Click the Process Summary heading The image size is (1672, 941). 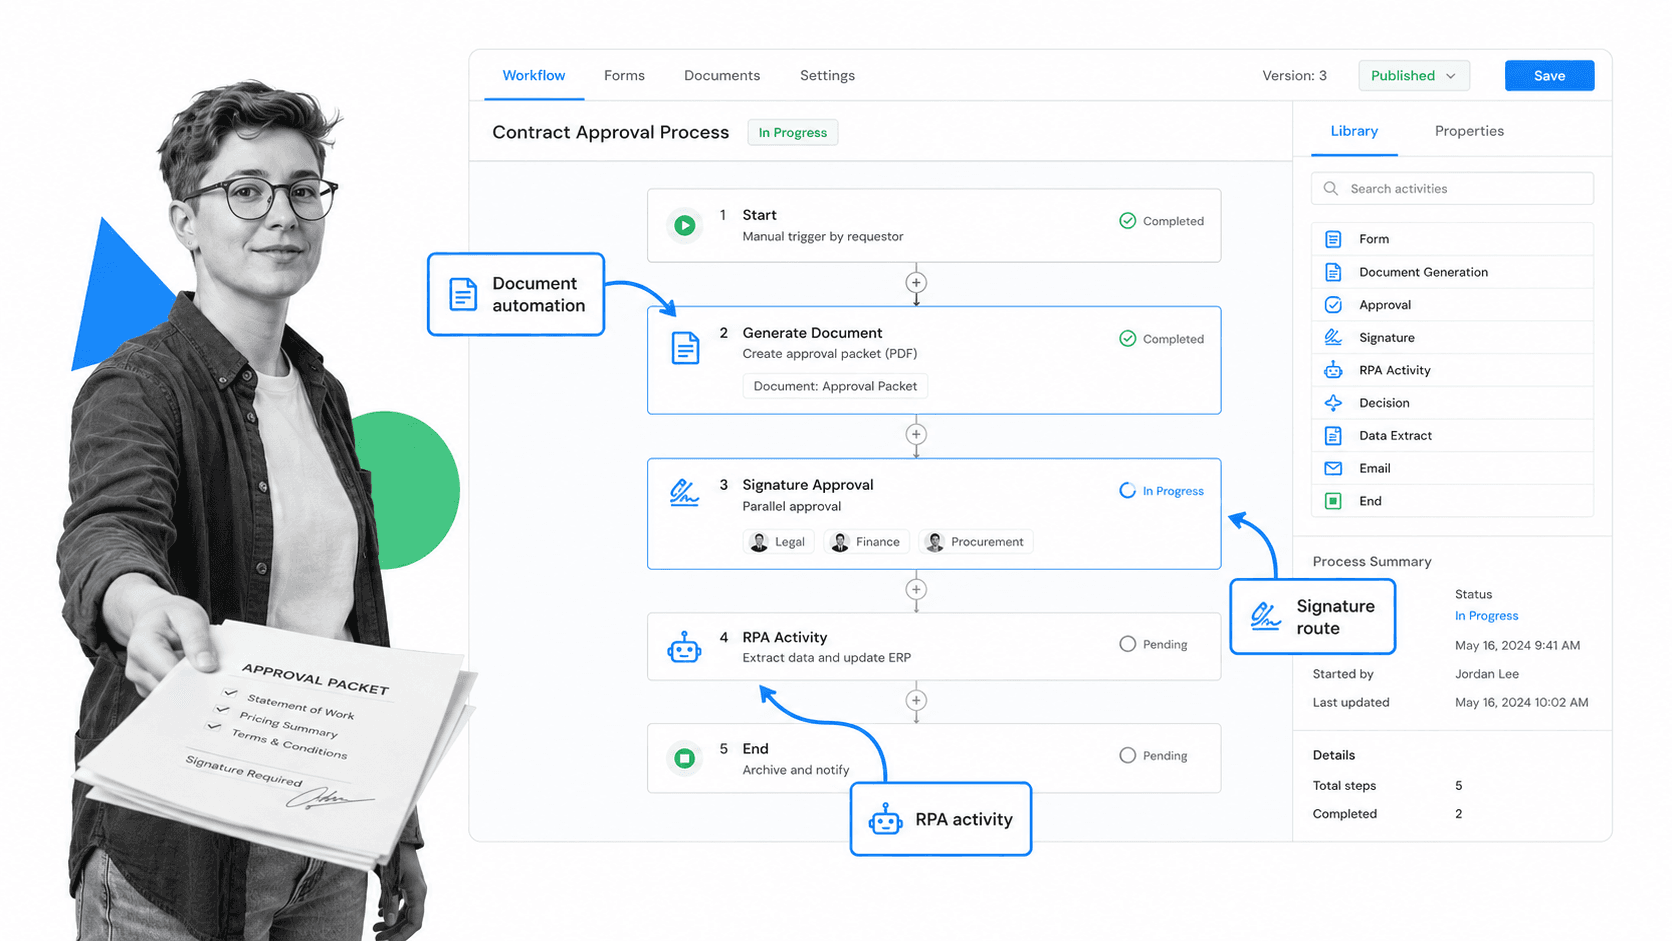1371,562
